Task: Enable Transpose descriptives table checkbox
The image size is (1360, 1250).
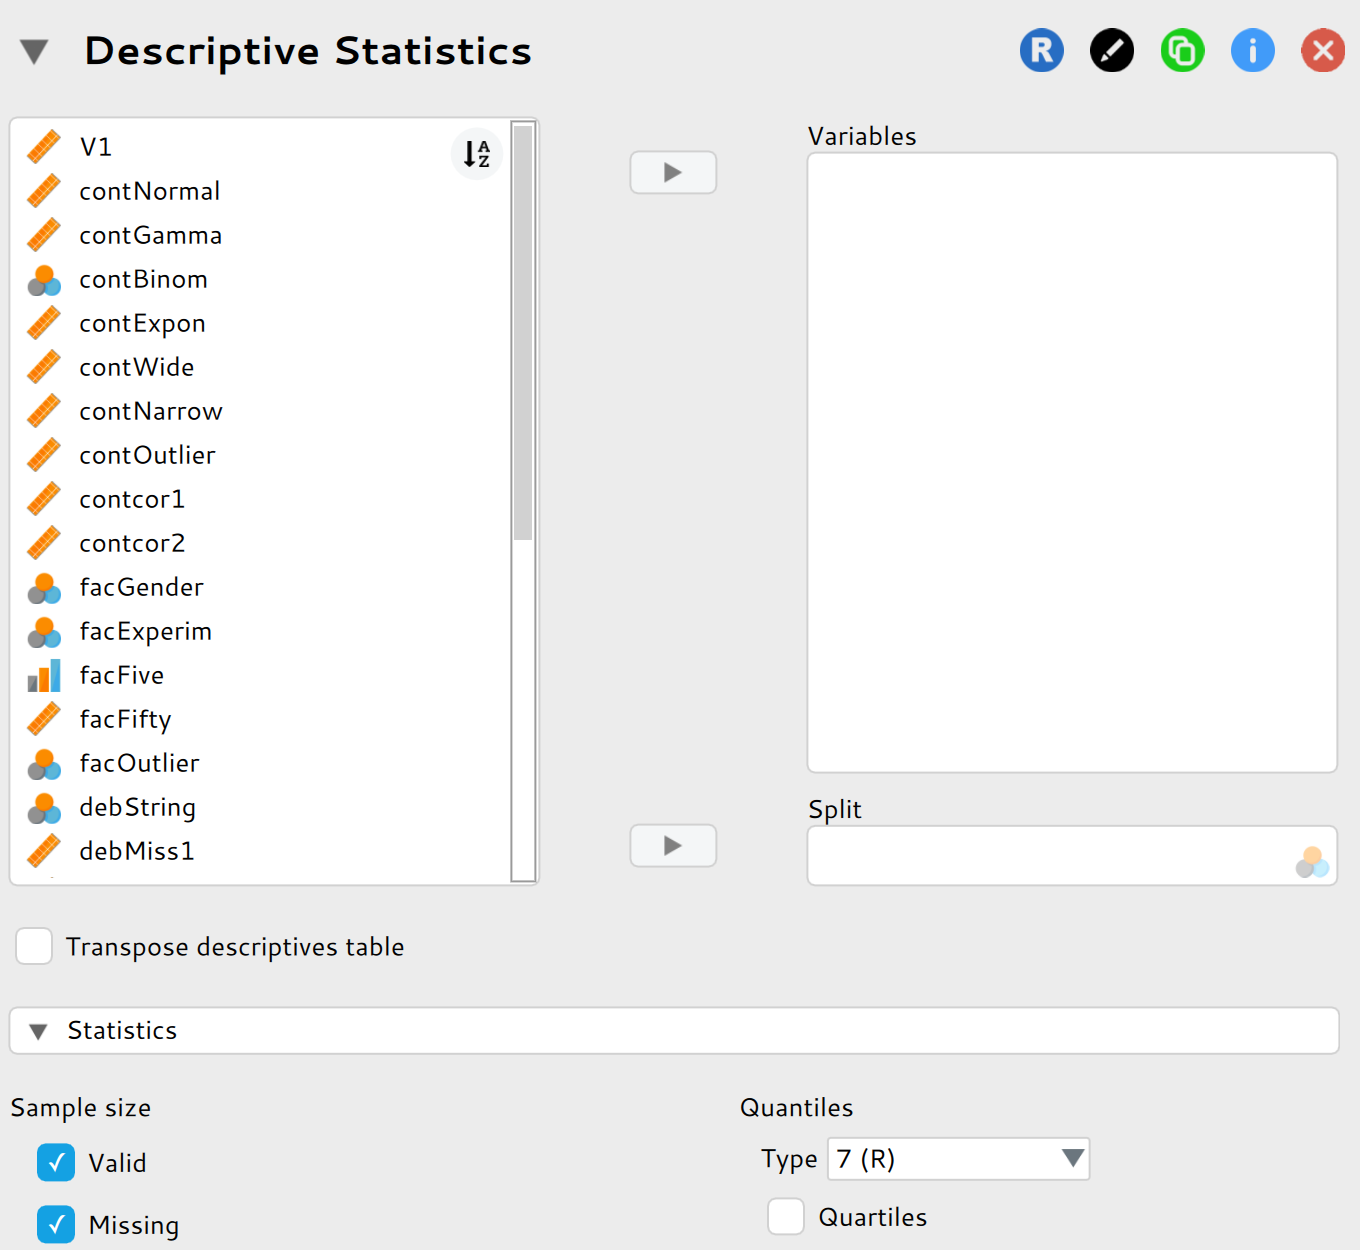Action: click(x=35, y=946)
